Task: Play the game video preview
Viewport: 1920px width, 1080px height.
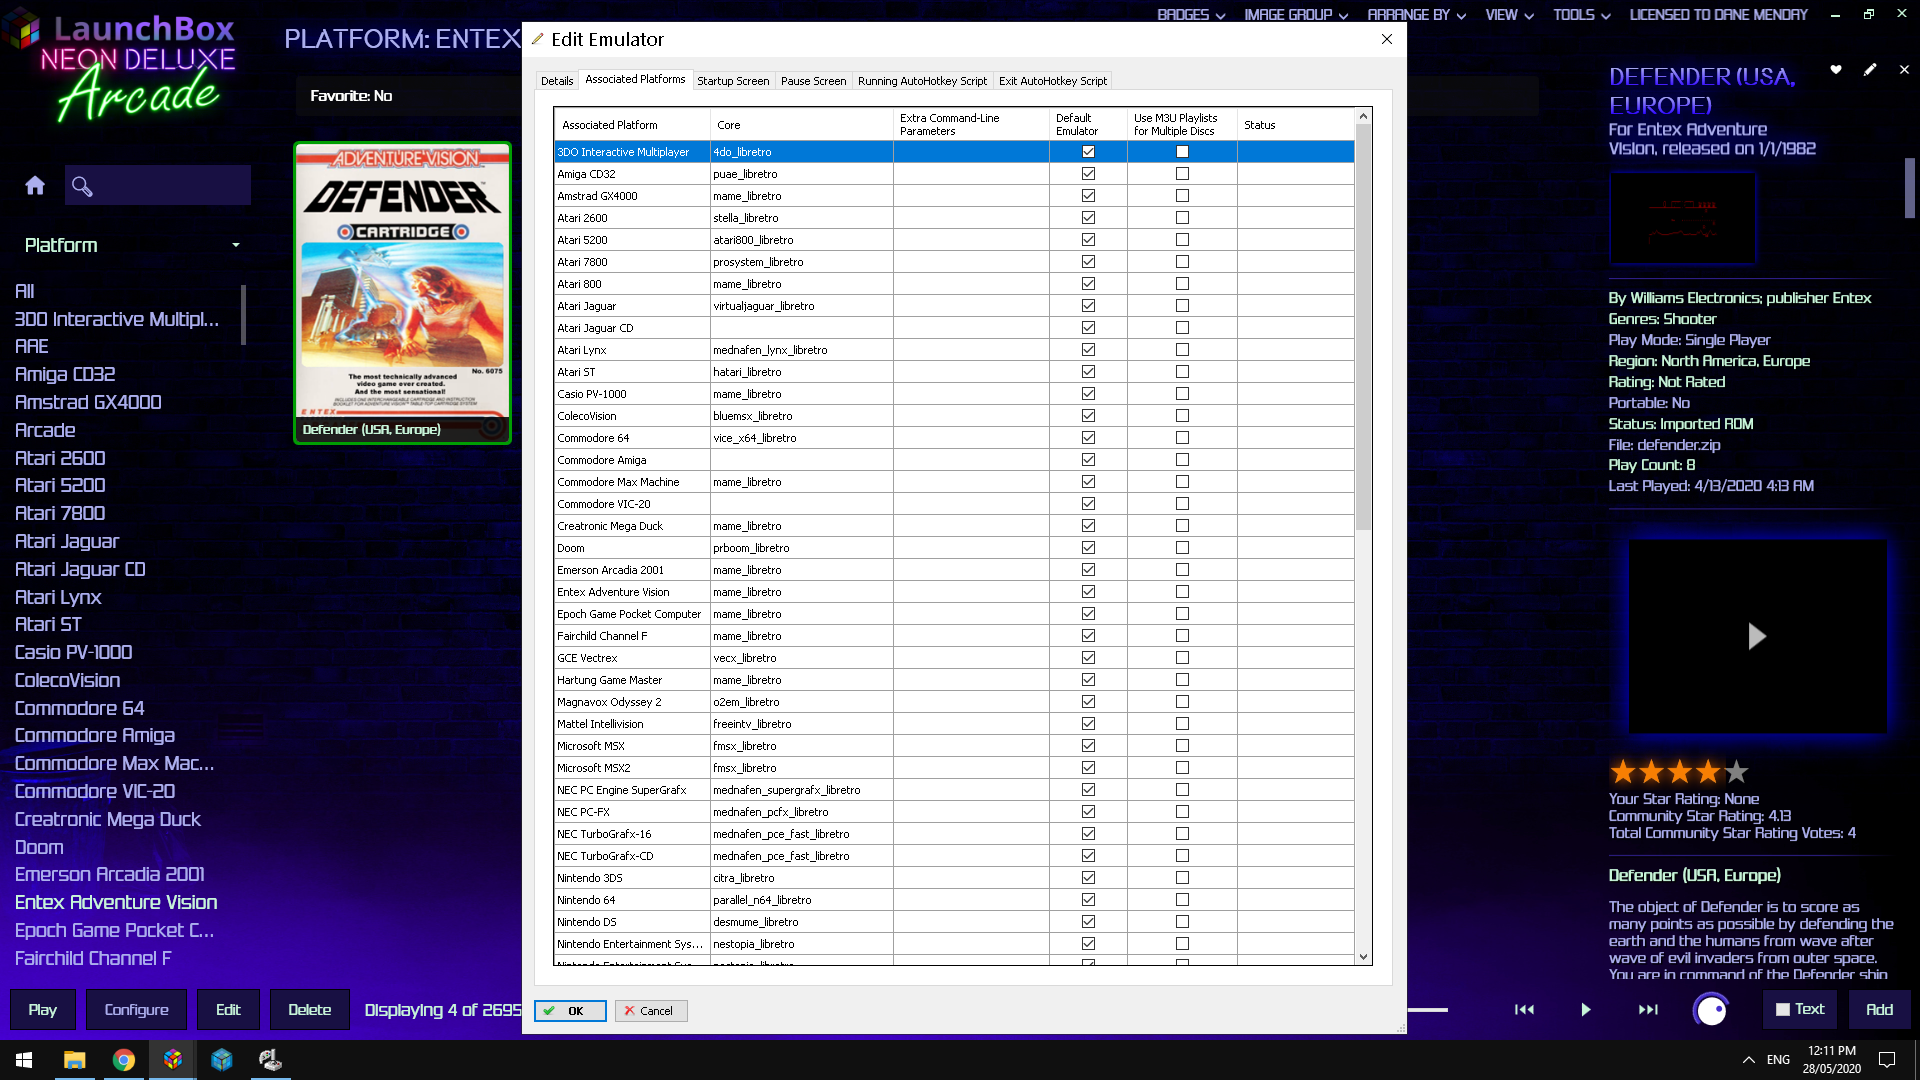Action: [x=1757, y=636]
